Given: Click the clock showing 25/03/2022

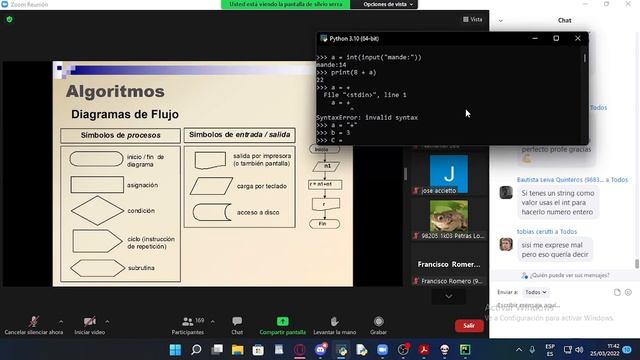Looking at the screenshot, I should [605, 350].
